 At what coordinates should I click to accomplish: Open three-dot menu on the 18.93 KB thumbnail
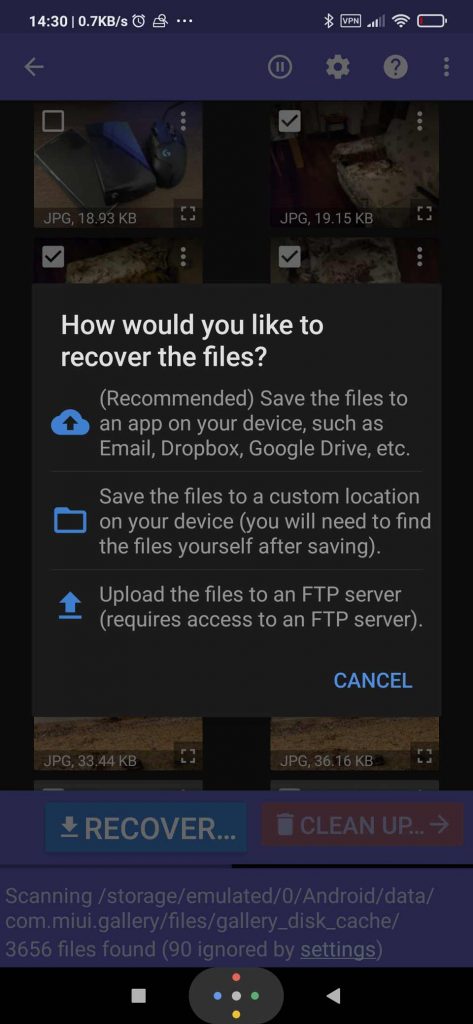pyautogui.click(x=183, y=121)
